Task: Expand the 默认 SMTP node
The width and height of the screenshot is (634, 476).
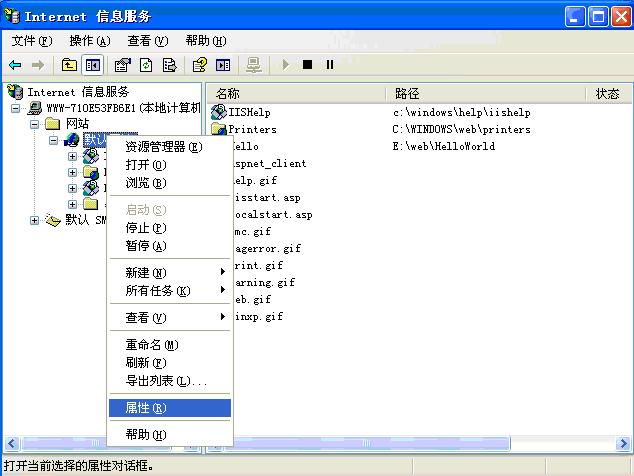Action: pyautogui.click(x=35, y=220)
